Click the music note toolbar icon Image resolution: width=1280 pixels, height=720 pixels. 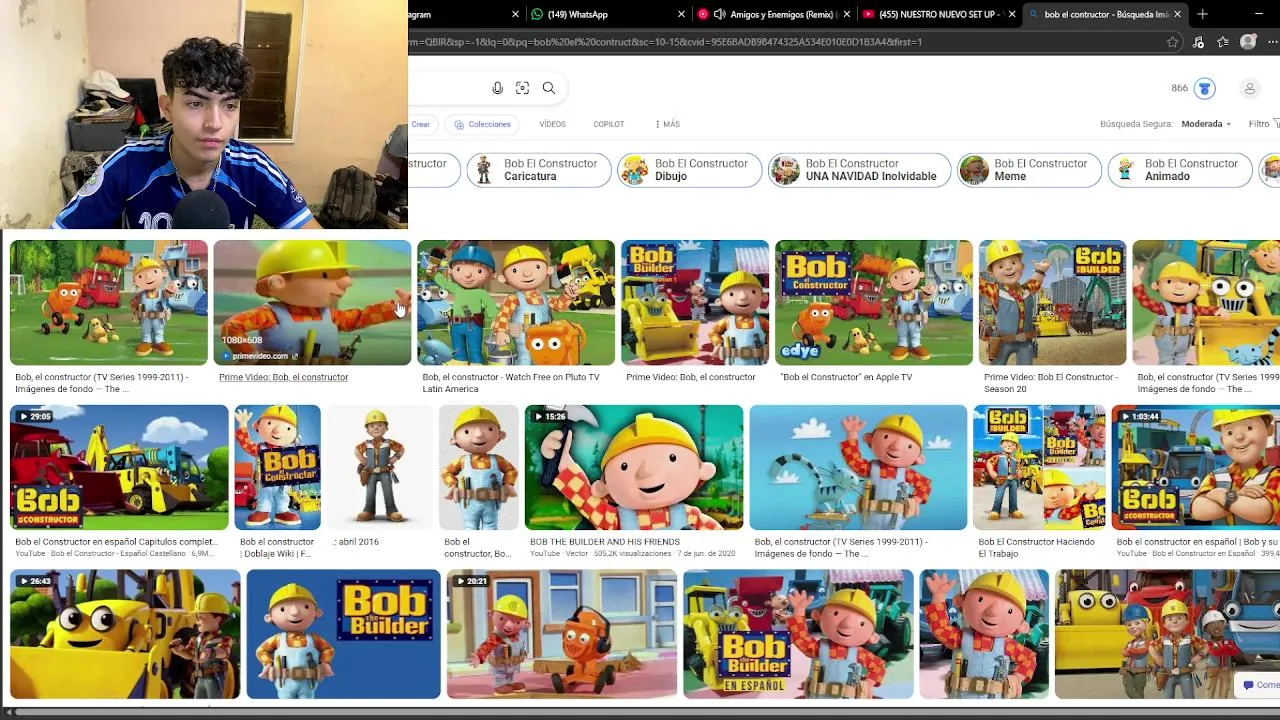pyautogui.click(x=1198, y=42)
